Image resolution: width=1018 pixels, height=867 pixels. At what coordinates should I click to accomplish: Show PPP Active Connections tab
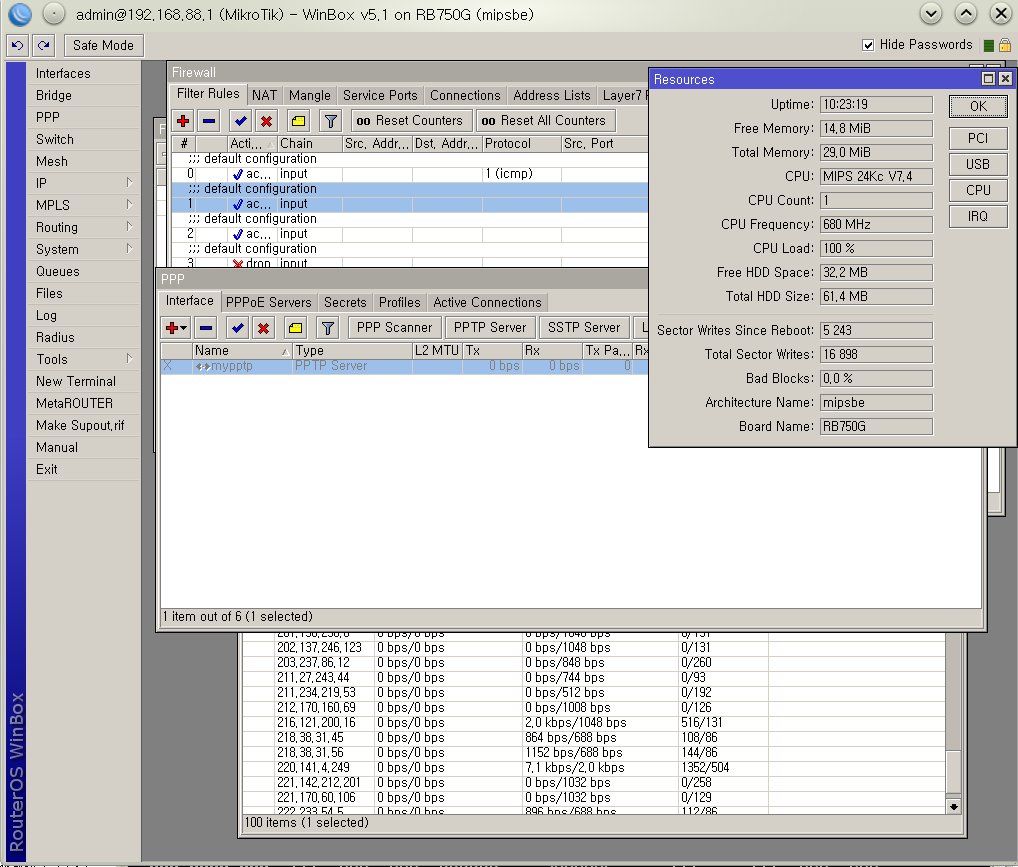(x=487, y=303)
